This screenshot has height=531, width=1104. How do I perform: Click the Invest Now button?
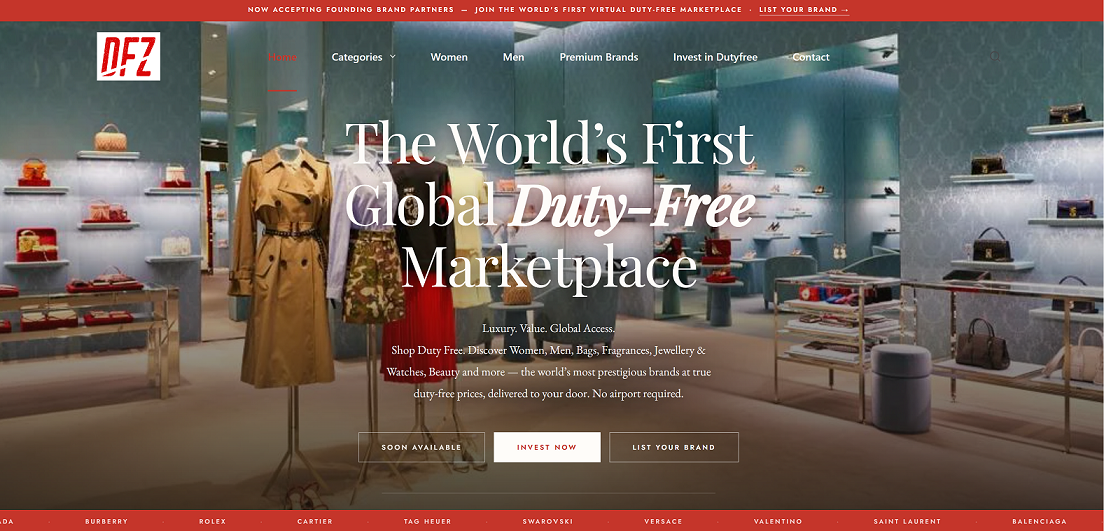(x=547, y=447)
